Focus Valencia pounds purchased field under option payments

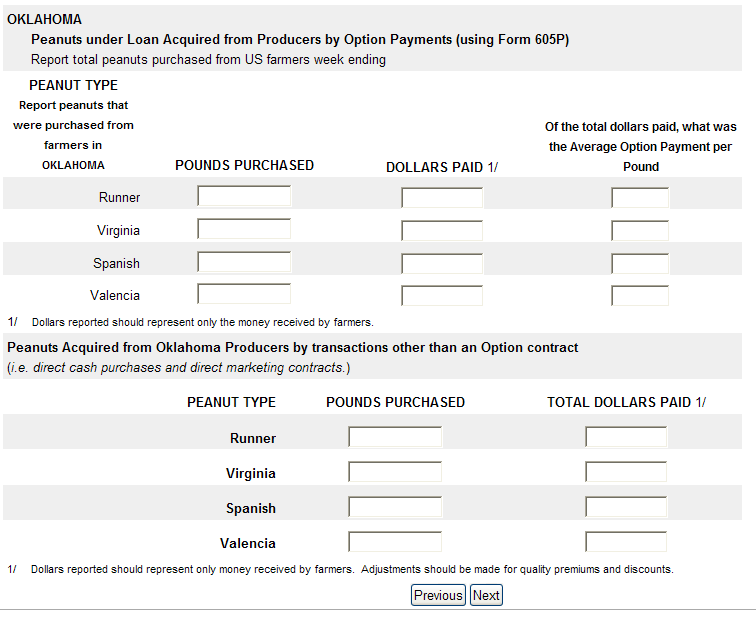244,294
